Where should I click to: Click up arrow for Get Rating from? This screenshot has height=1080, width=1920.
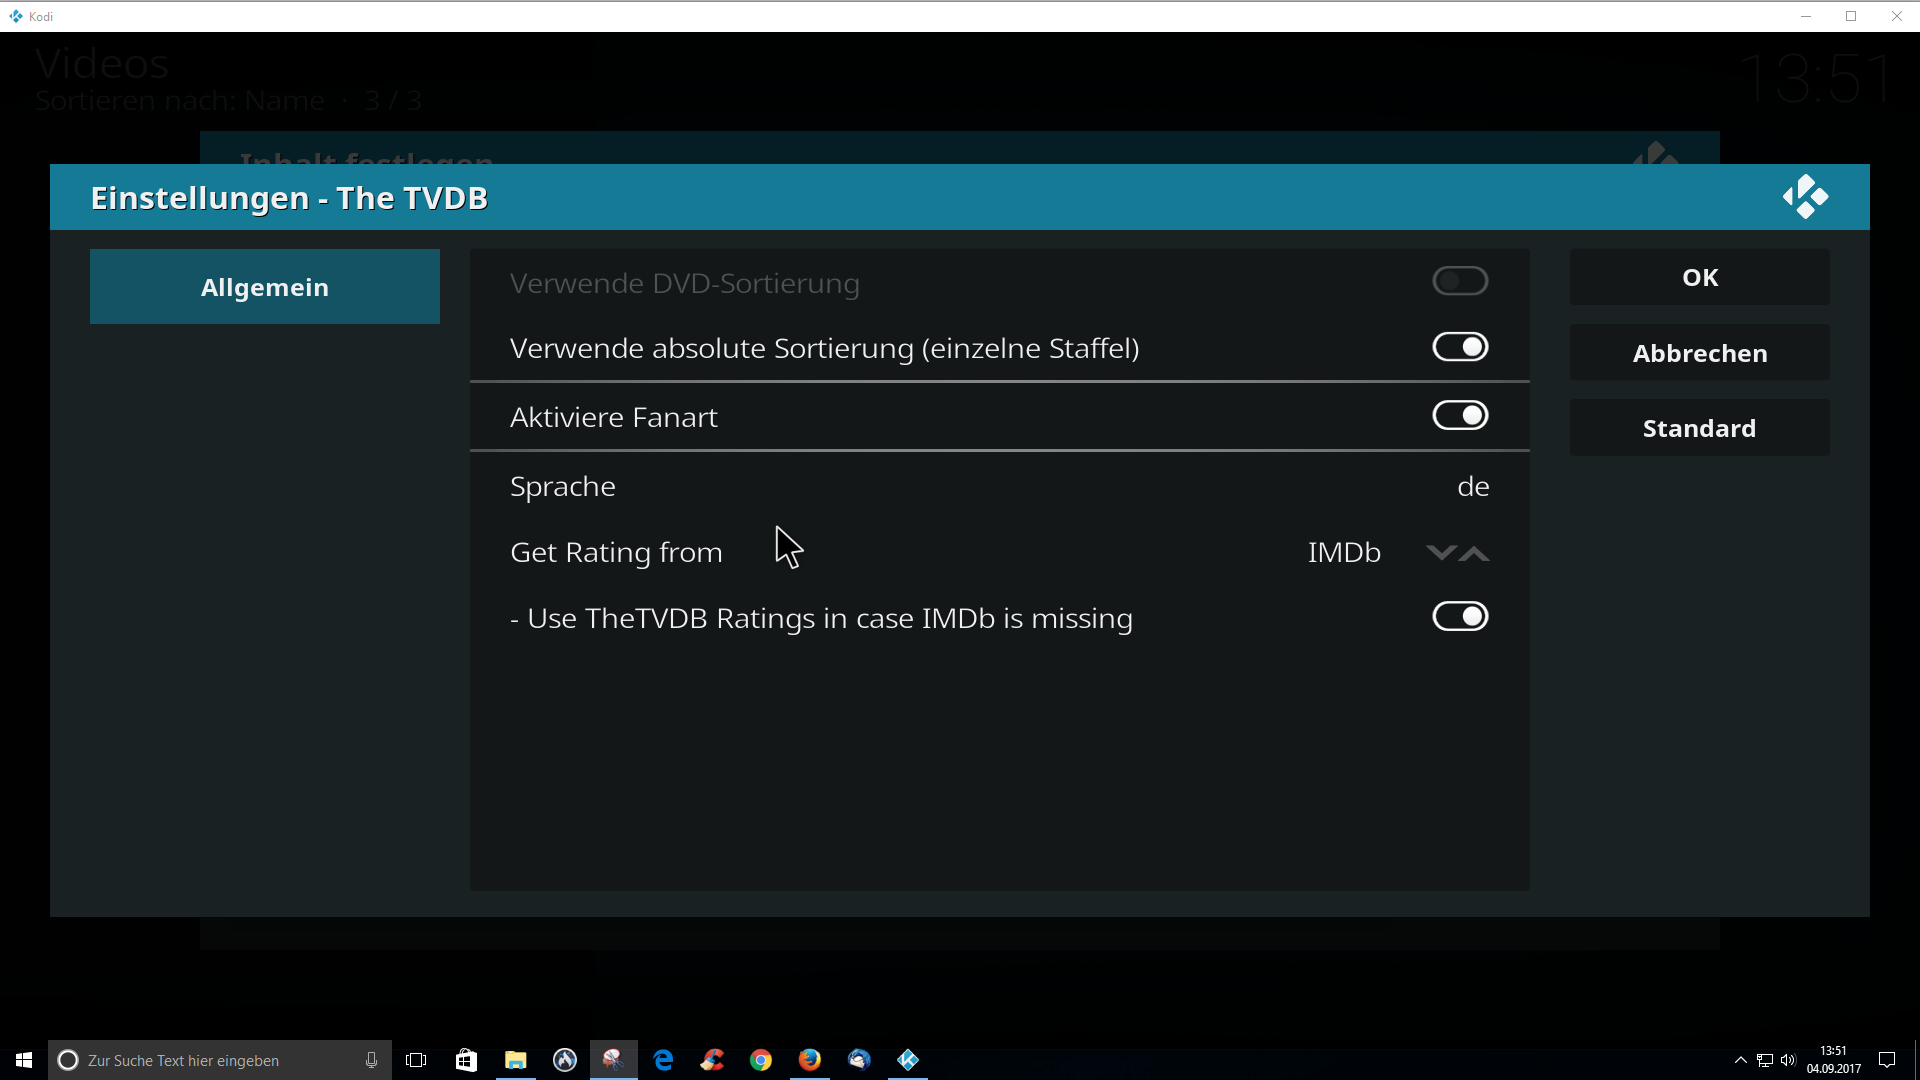[x=1474, y=553]
